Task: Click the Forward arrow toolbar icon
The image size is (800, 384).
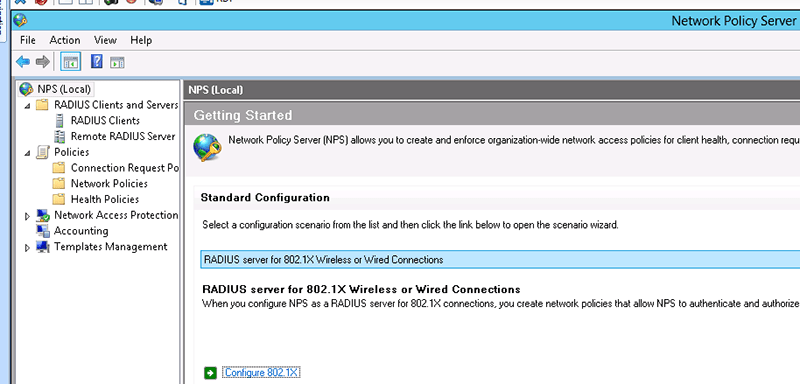Action: (43, 62)
